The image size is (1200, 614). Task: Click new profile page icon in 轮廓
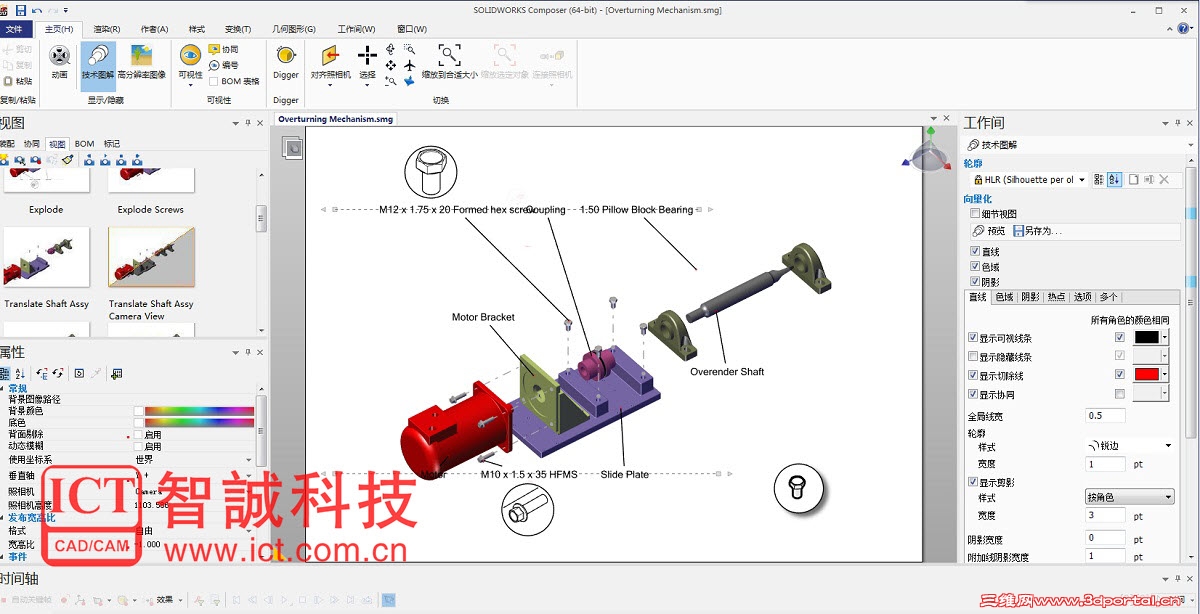pos(1133,179)
